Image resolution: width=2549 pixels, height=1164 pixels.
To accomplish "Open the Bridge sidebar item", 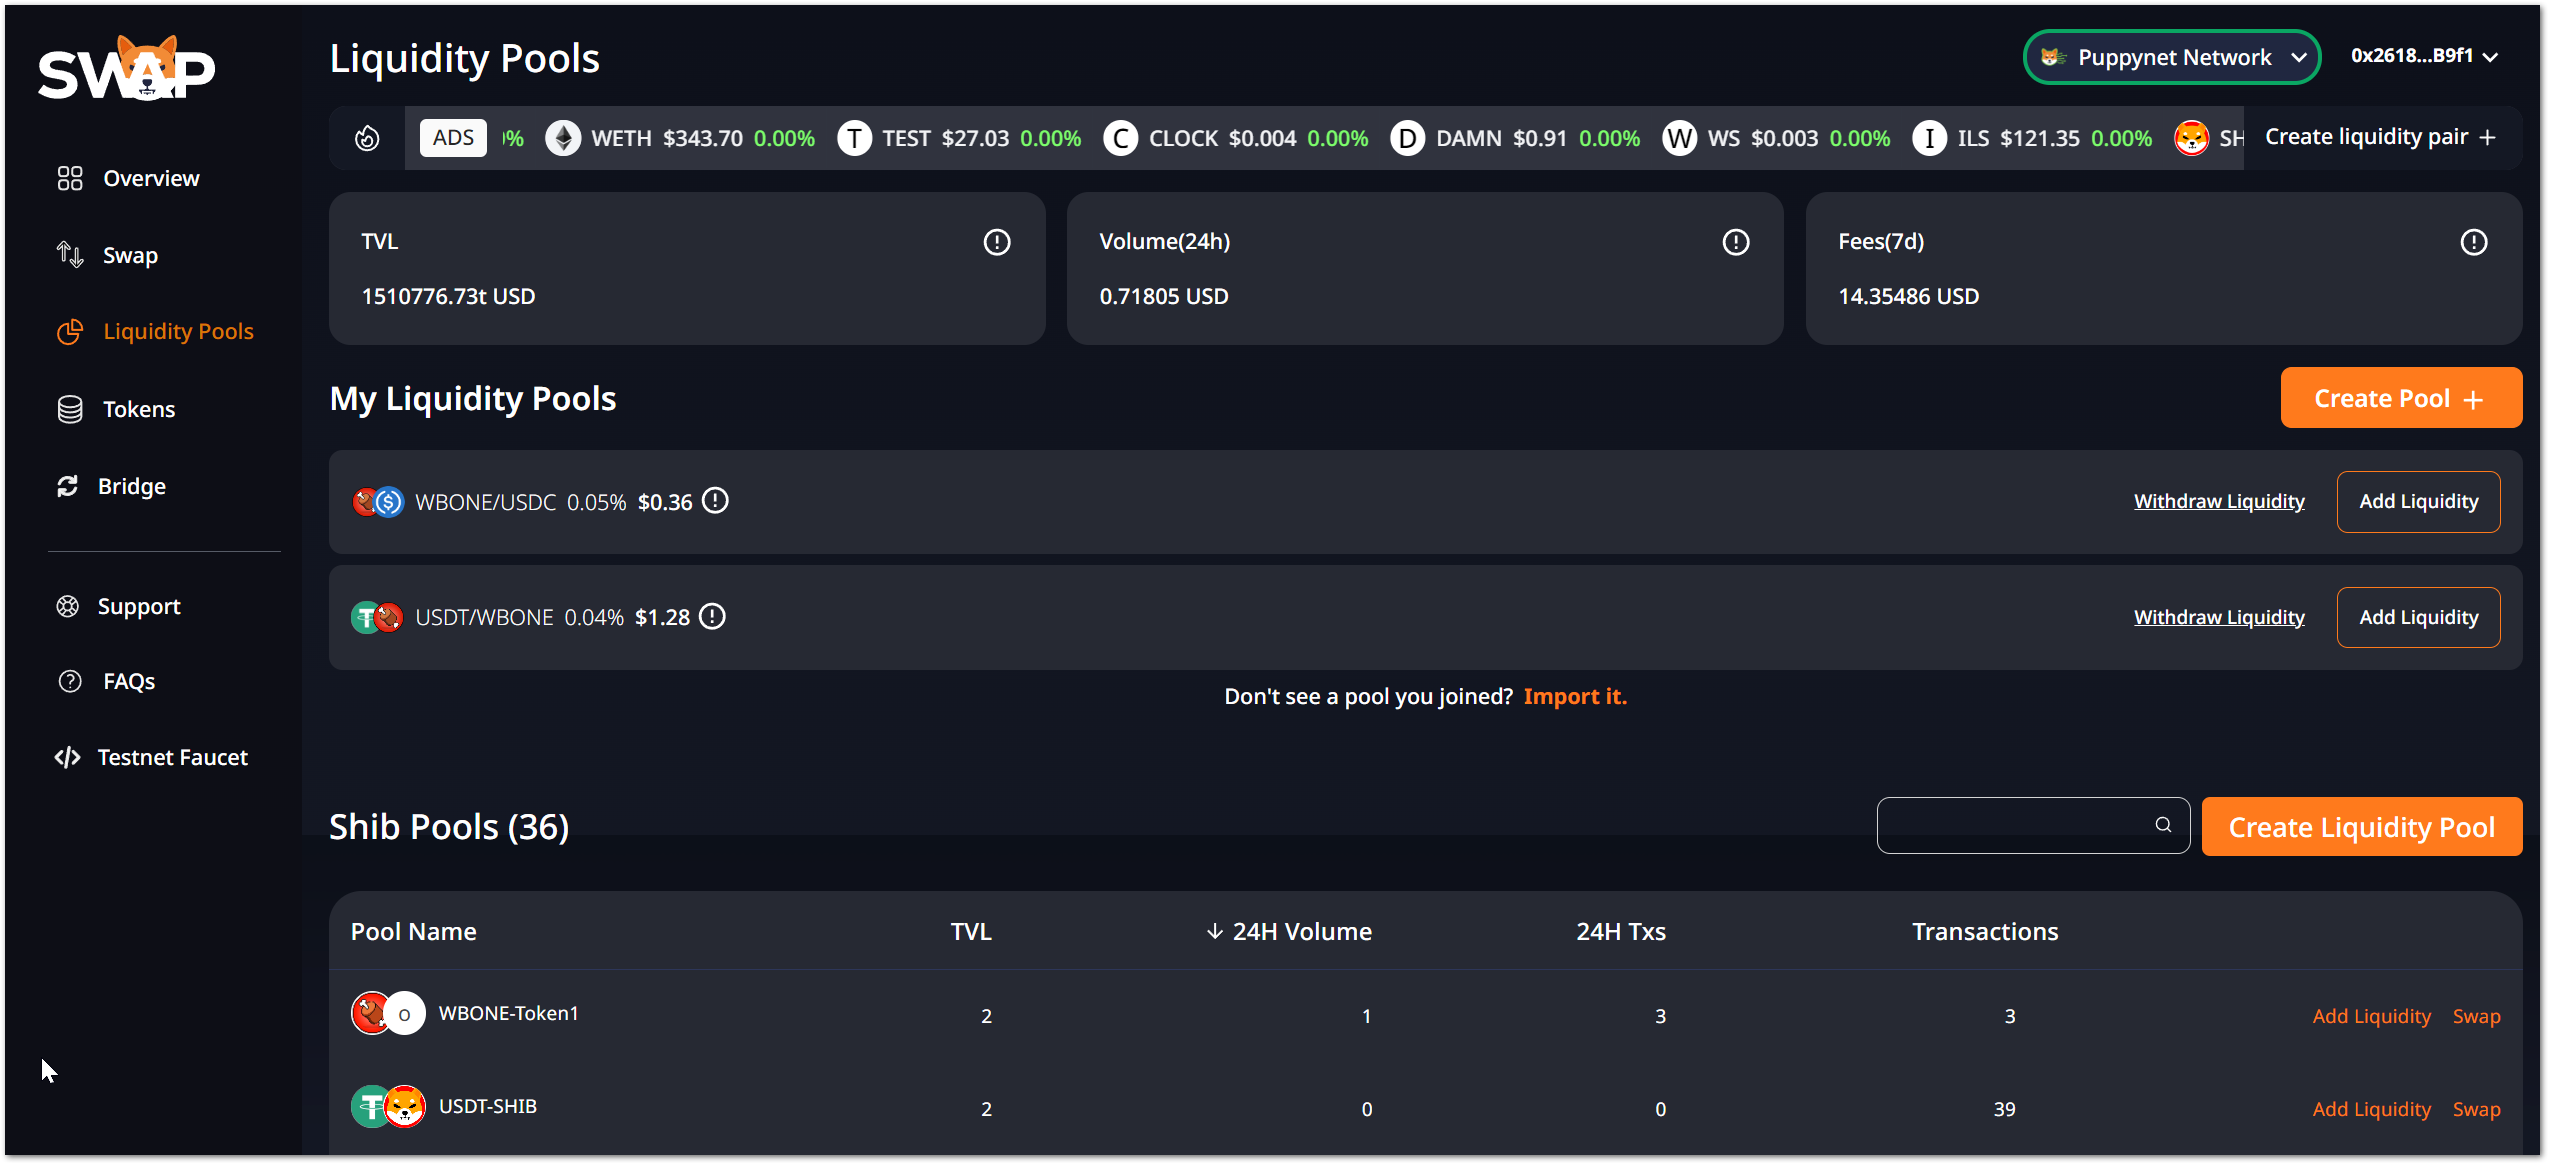I will 131,486.
